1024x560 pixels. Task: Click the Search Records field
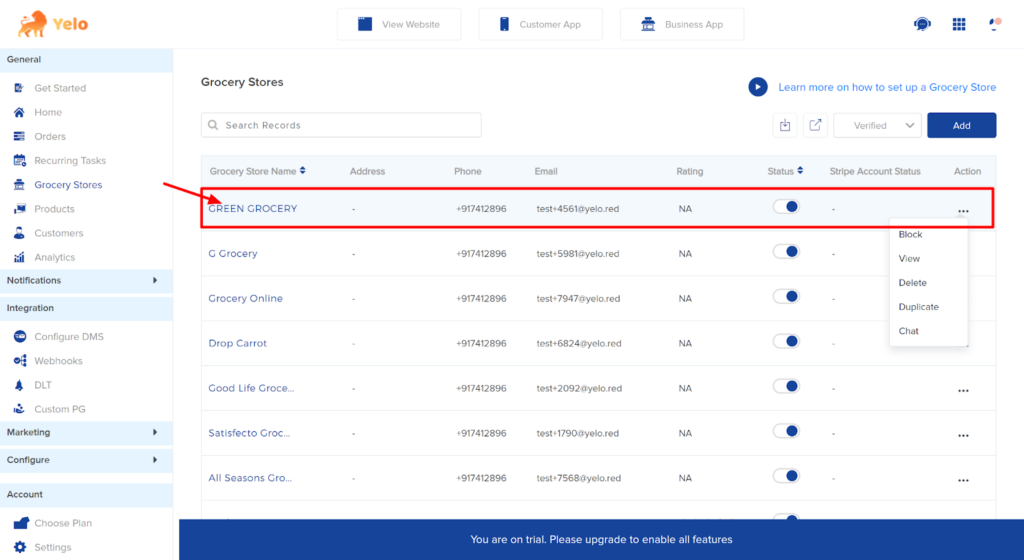[341, 125]
